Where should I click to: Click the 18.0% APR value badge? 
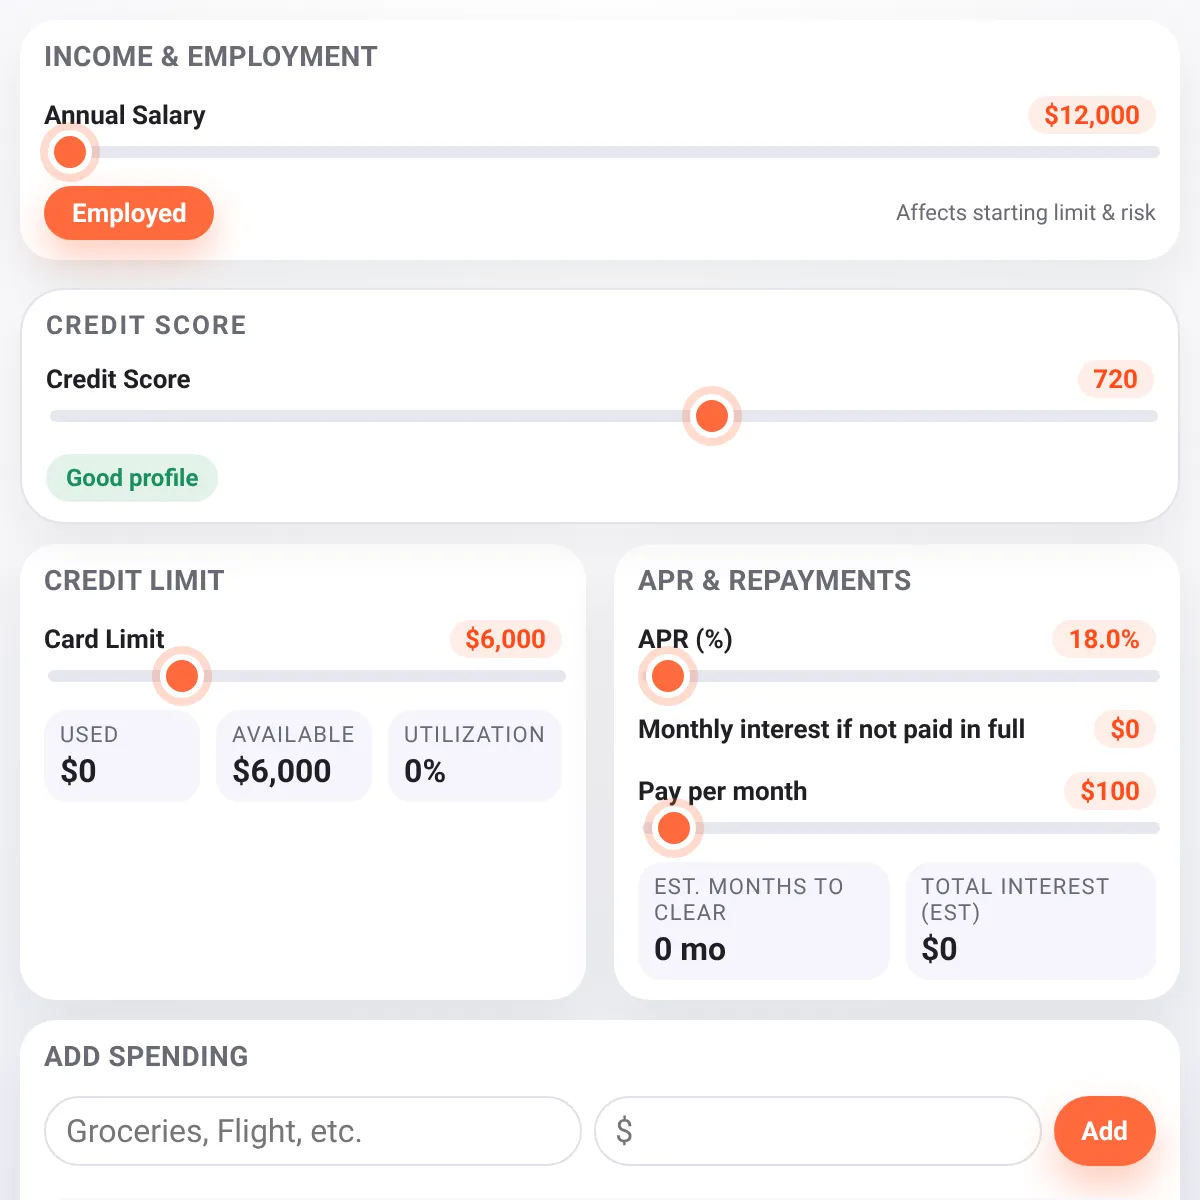[x=1104, y=639]
